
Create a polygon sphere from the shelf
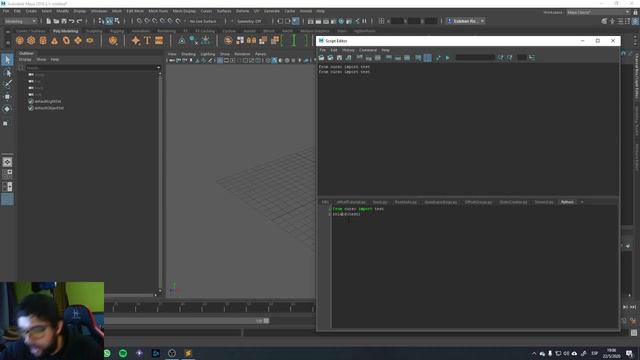click(x=19, y=40)
